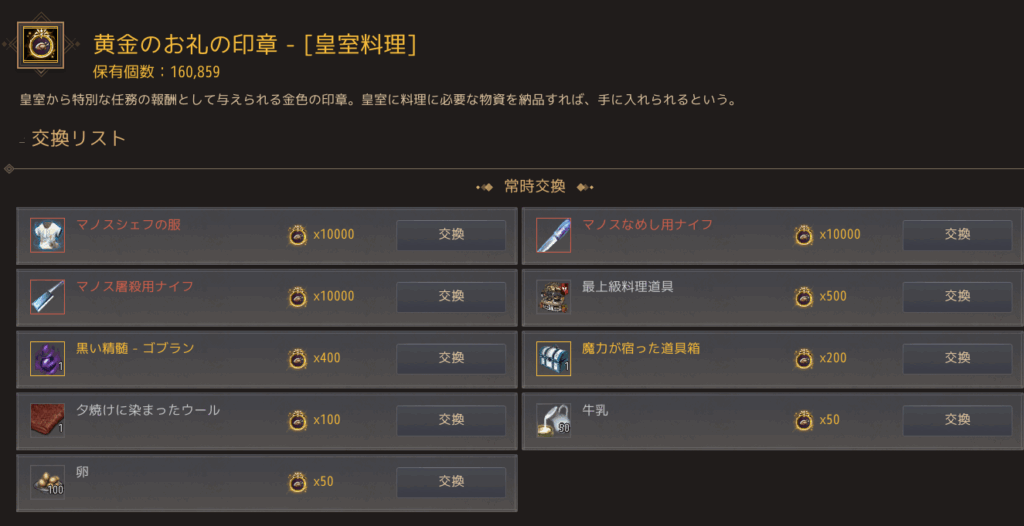This screenshot has width=1024, height=526.
Task: Click the golden seal item icon in header
Action: click(40, 45)
